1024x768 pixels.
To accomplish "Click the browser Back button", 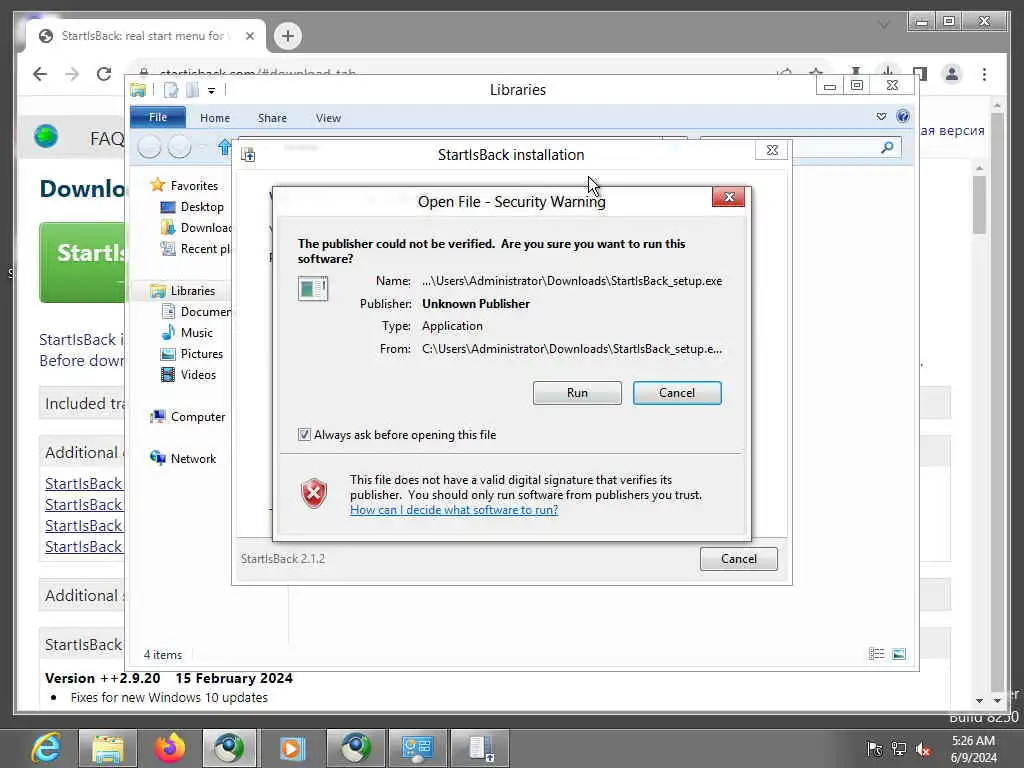I will [40, 74].
